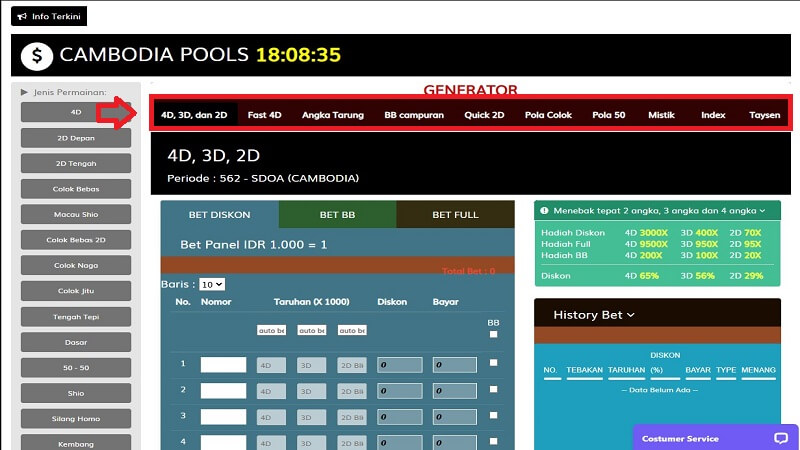Tick the BB header checkbox
This screenshot has width=800, height=450.
(493, 335)
